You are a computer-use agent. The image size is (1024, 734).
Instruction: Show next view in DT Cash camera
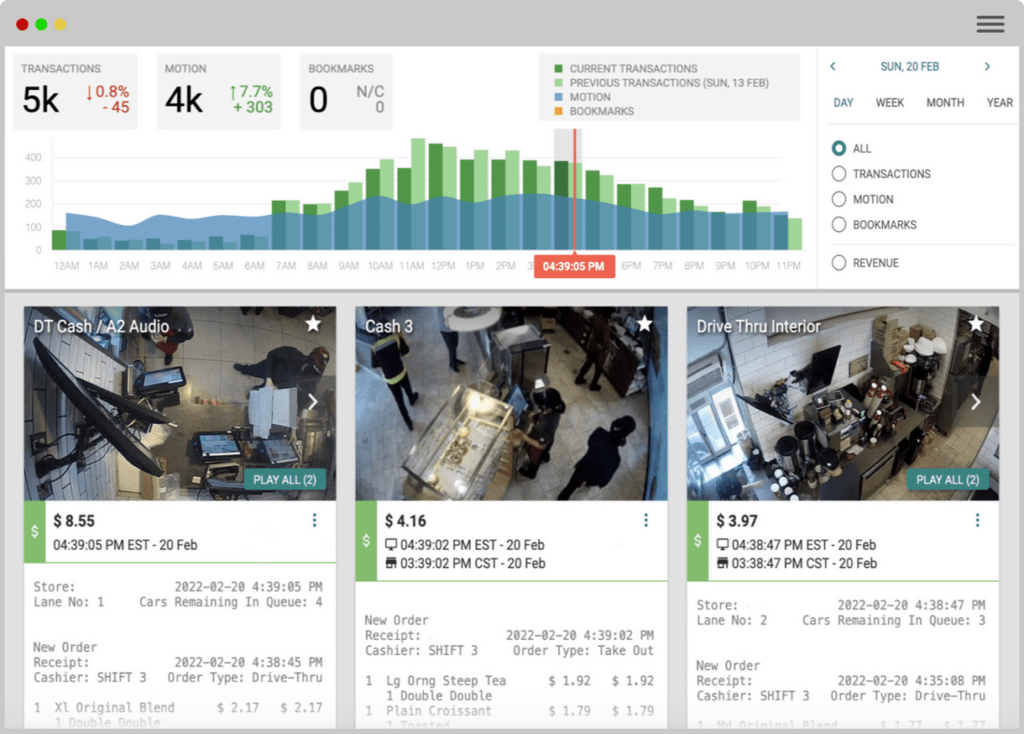(x=313, y=402)
